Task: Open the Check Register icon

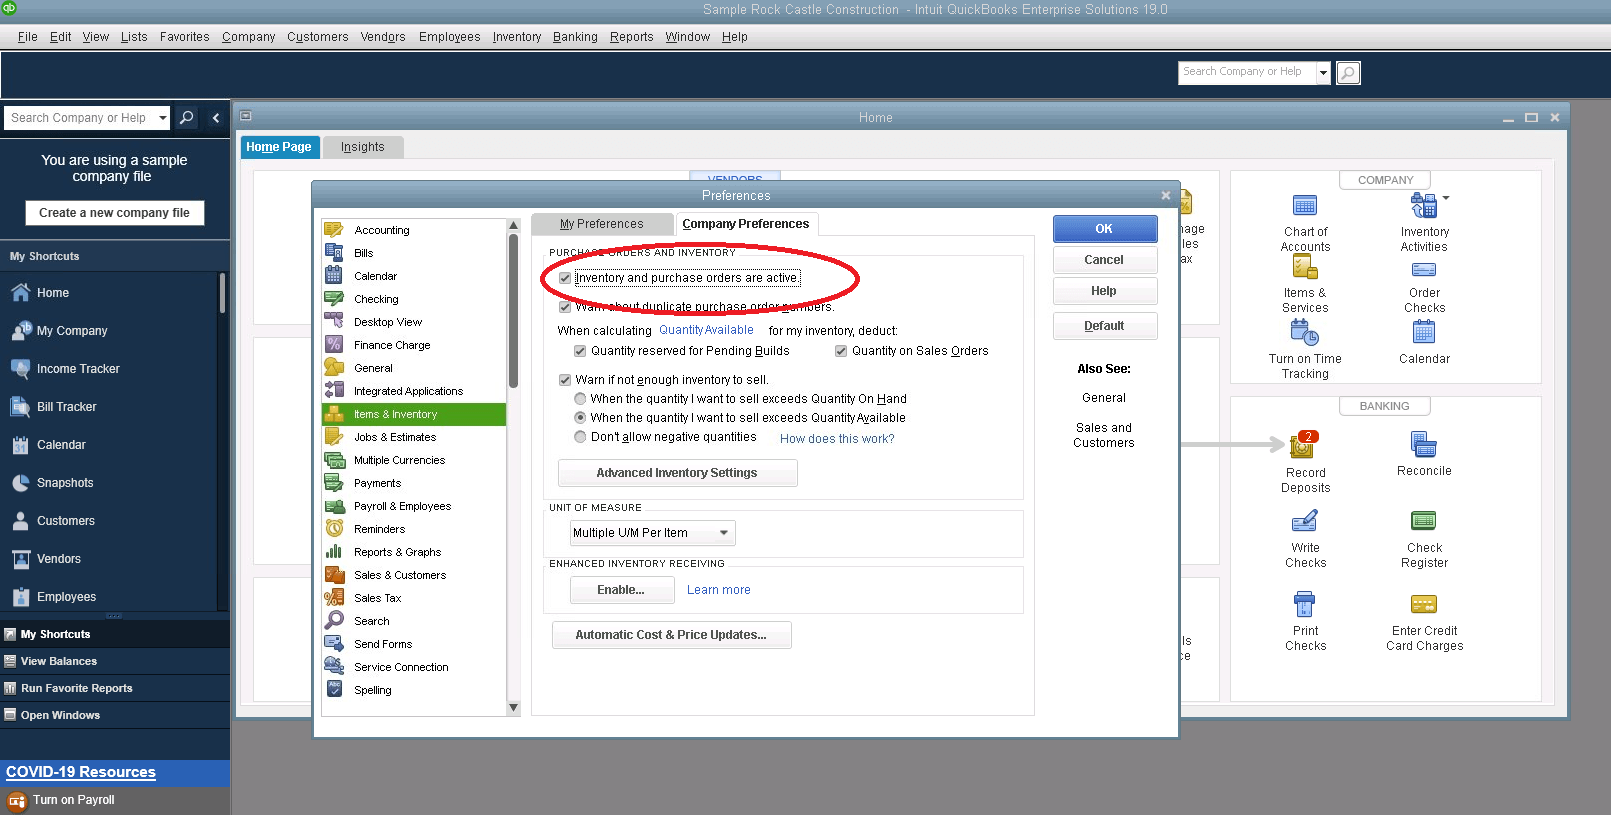Action: 1423,521
